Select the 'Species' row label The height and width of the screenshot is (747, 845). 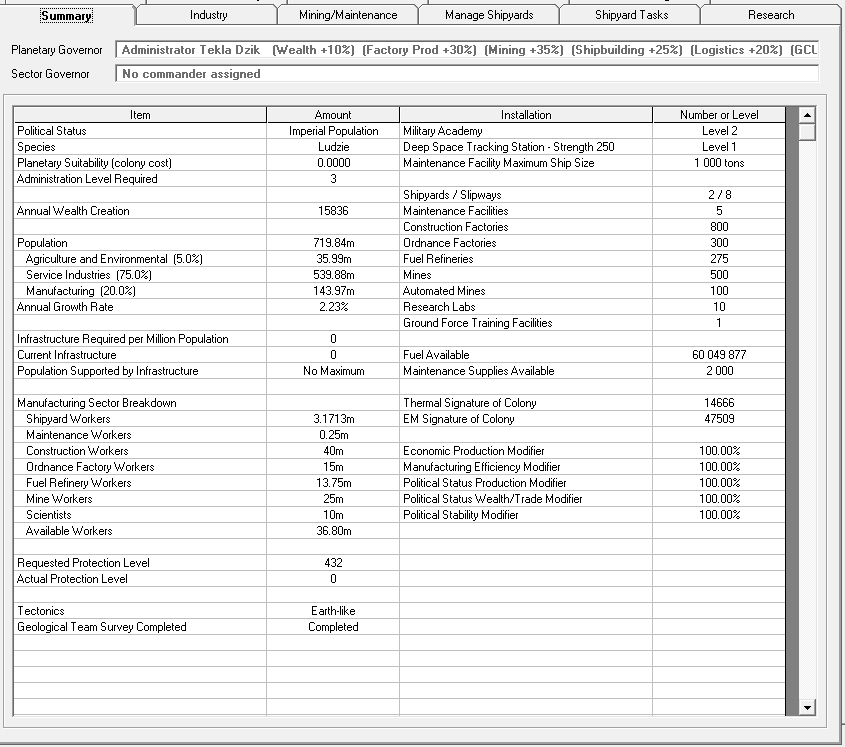click(36, 147)
